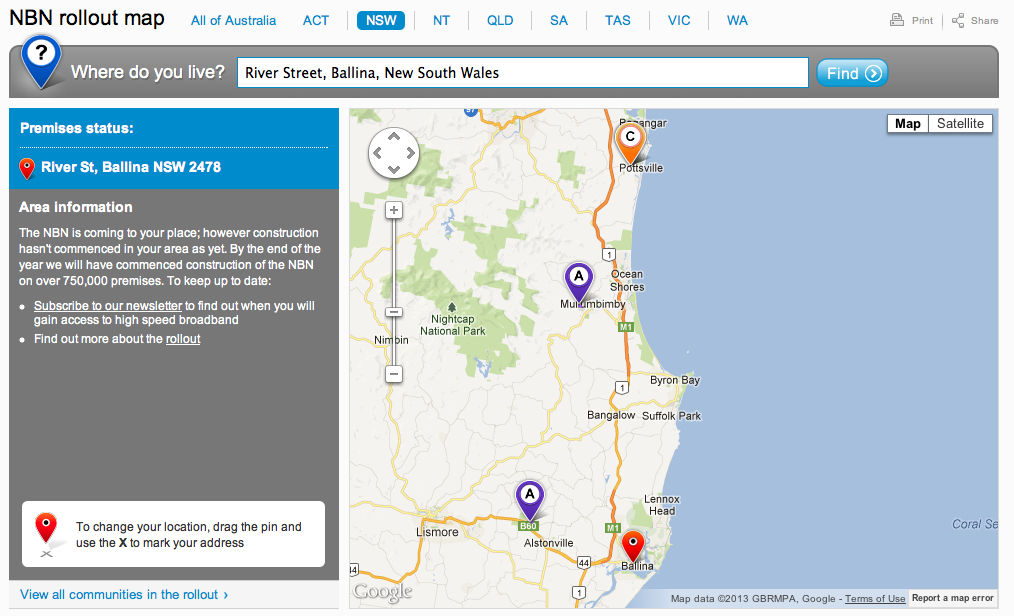This screenshot has height=616, width=1014.
Task: Click the blue question mark pin
Action: click(x=41, y=61)
